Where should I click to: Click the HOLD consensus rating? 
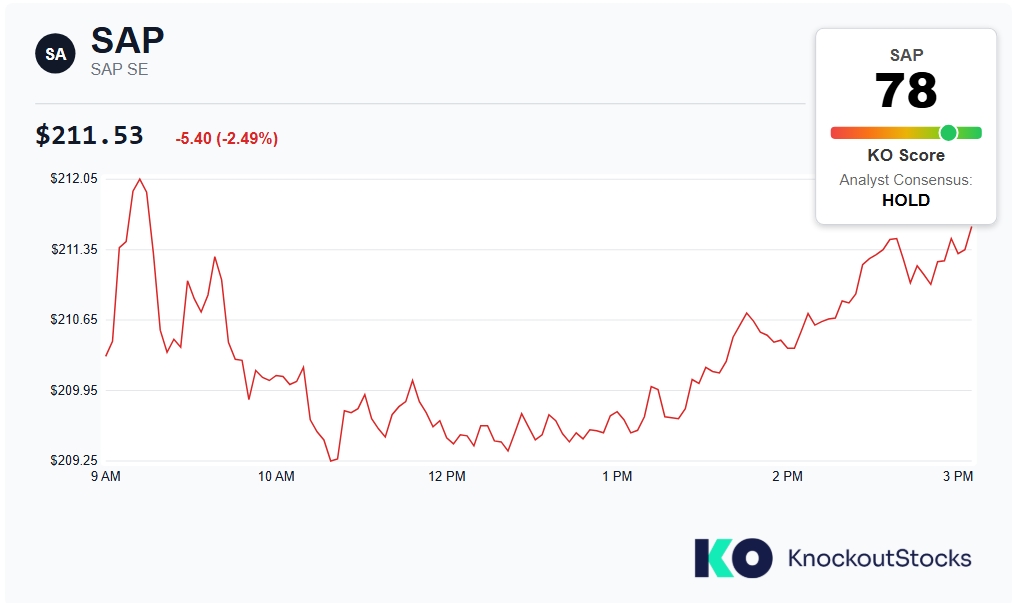(906, 200)
